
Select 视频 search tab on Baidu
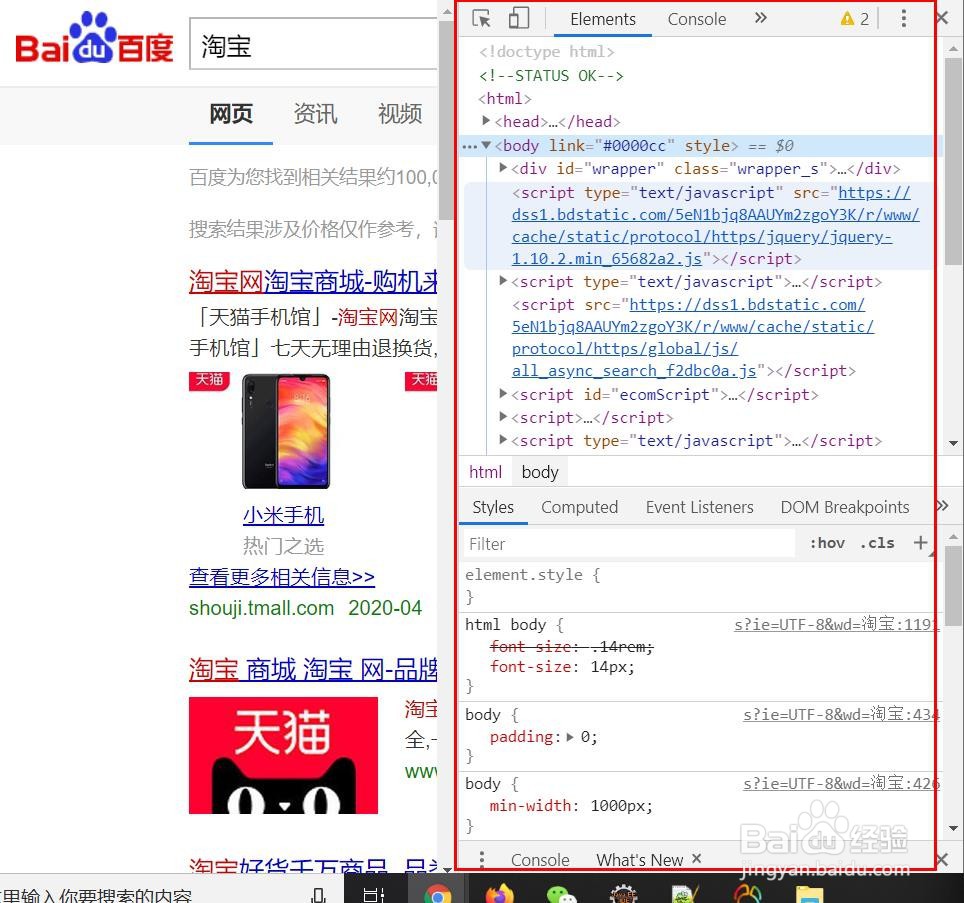pyautogui.click(x=400, y=114)
